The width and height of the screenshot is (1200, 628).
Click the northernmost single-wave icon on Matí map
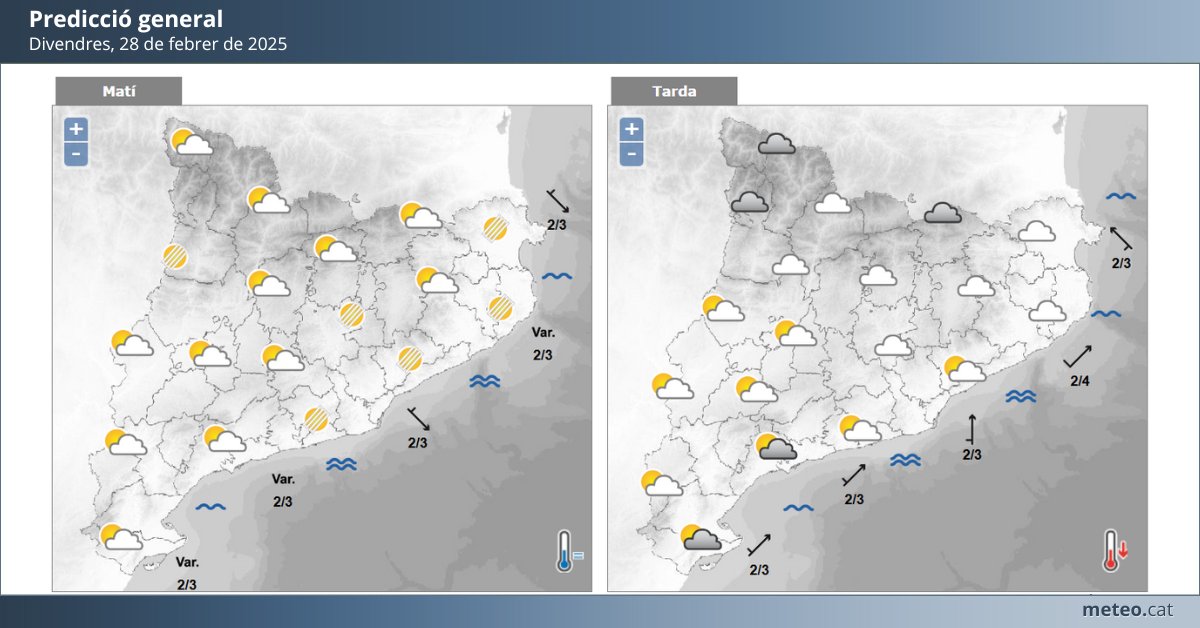[x=557, y=277]
